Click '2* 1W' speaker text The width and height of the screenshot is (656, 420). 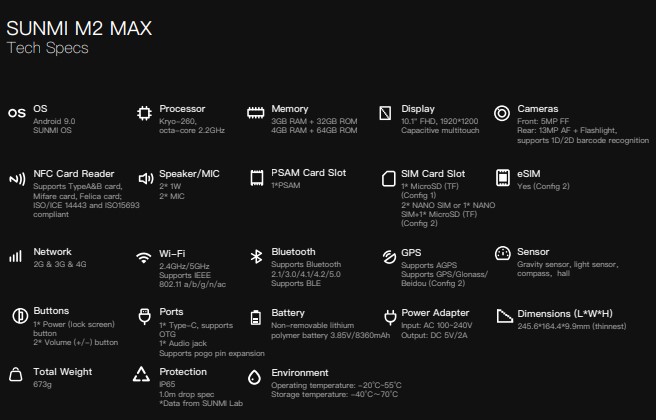[170, 186]
